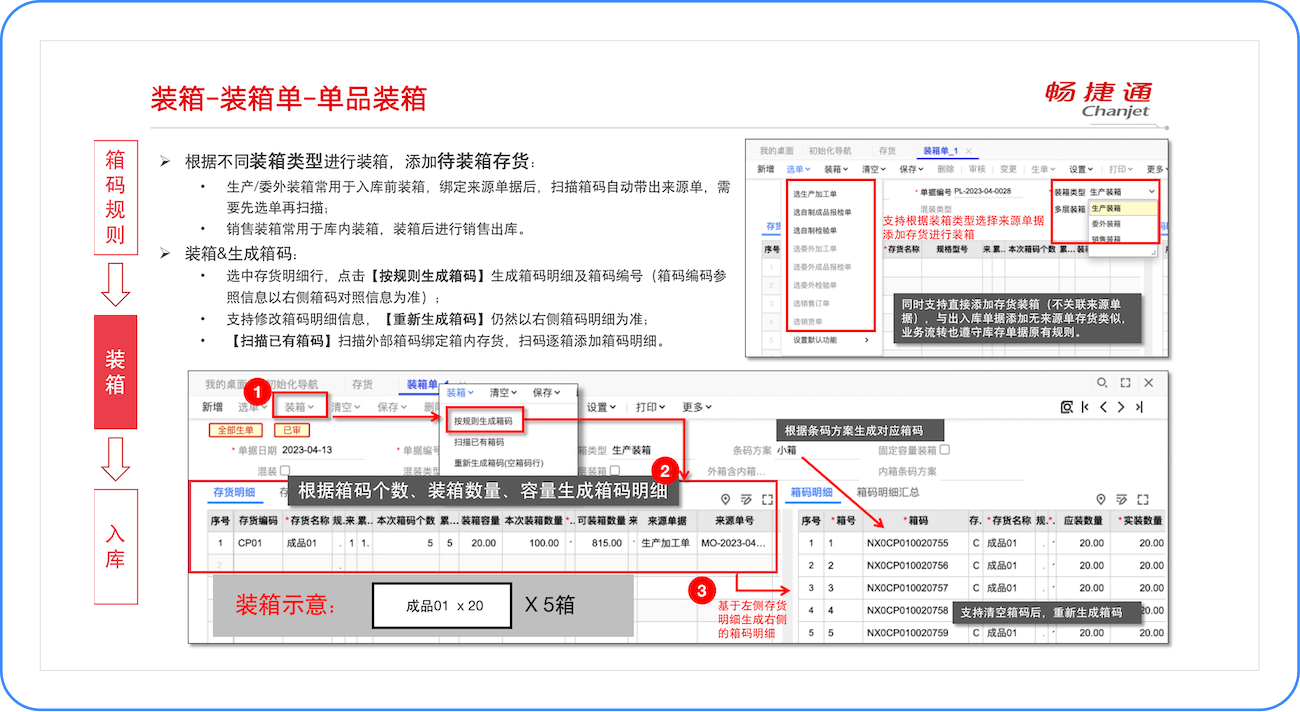Jump to the last record using the end arrow
Screen dimensions: 1300x712
pos(1141,407)
